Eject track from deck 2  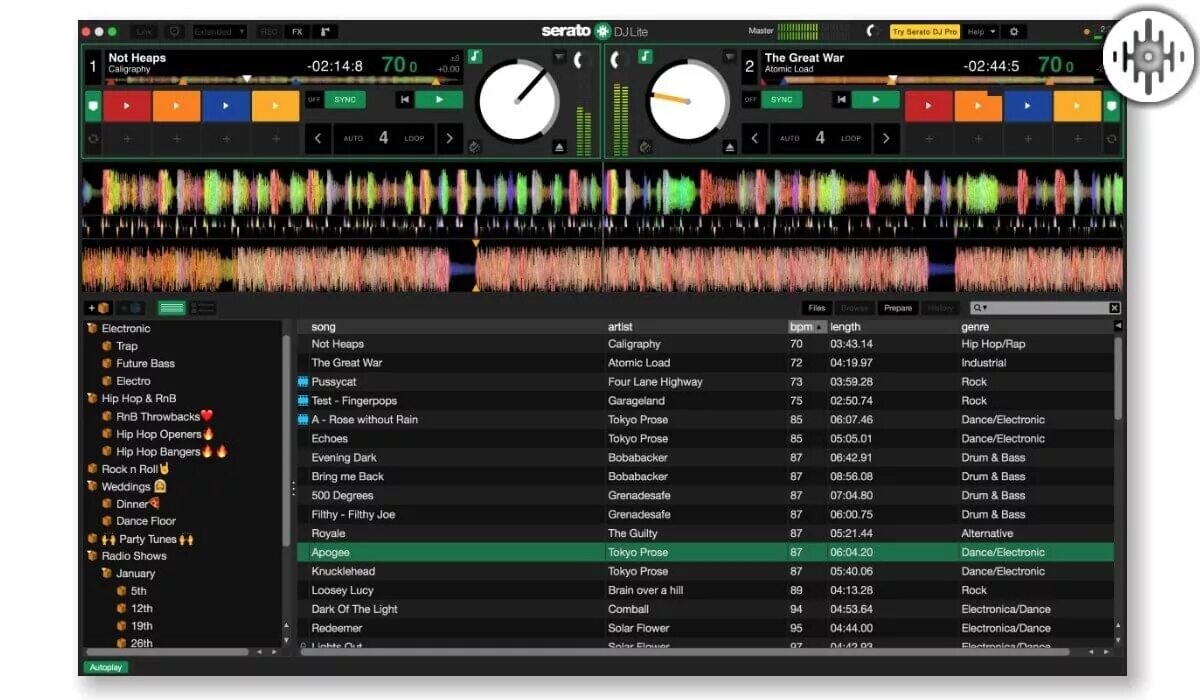[x=730, y=147]
